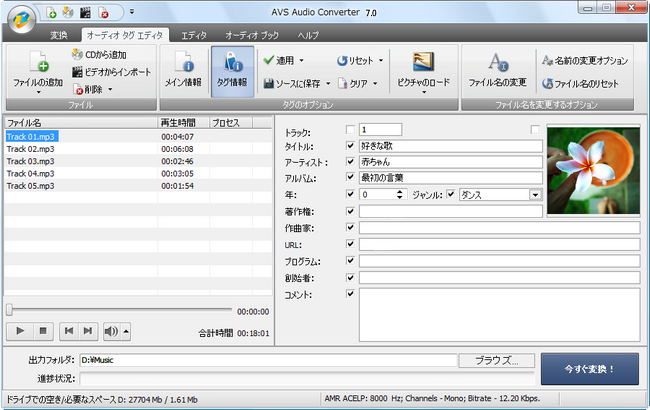Viewport: 650px width, 410px height.
Task: Click 今すぐ変換 convert now button
Action: (589, 369)
